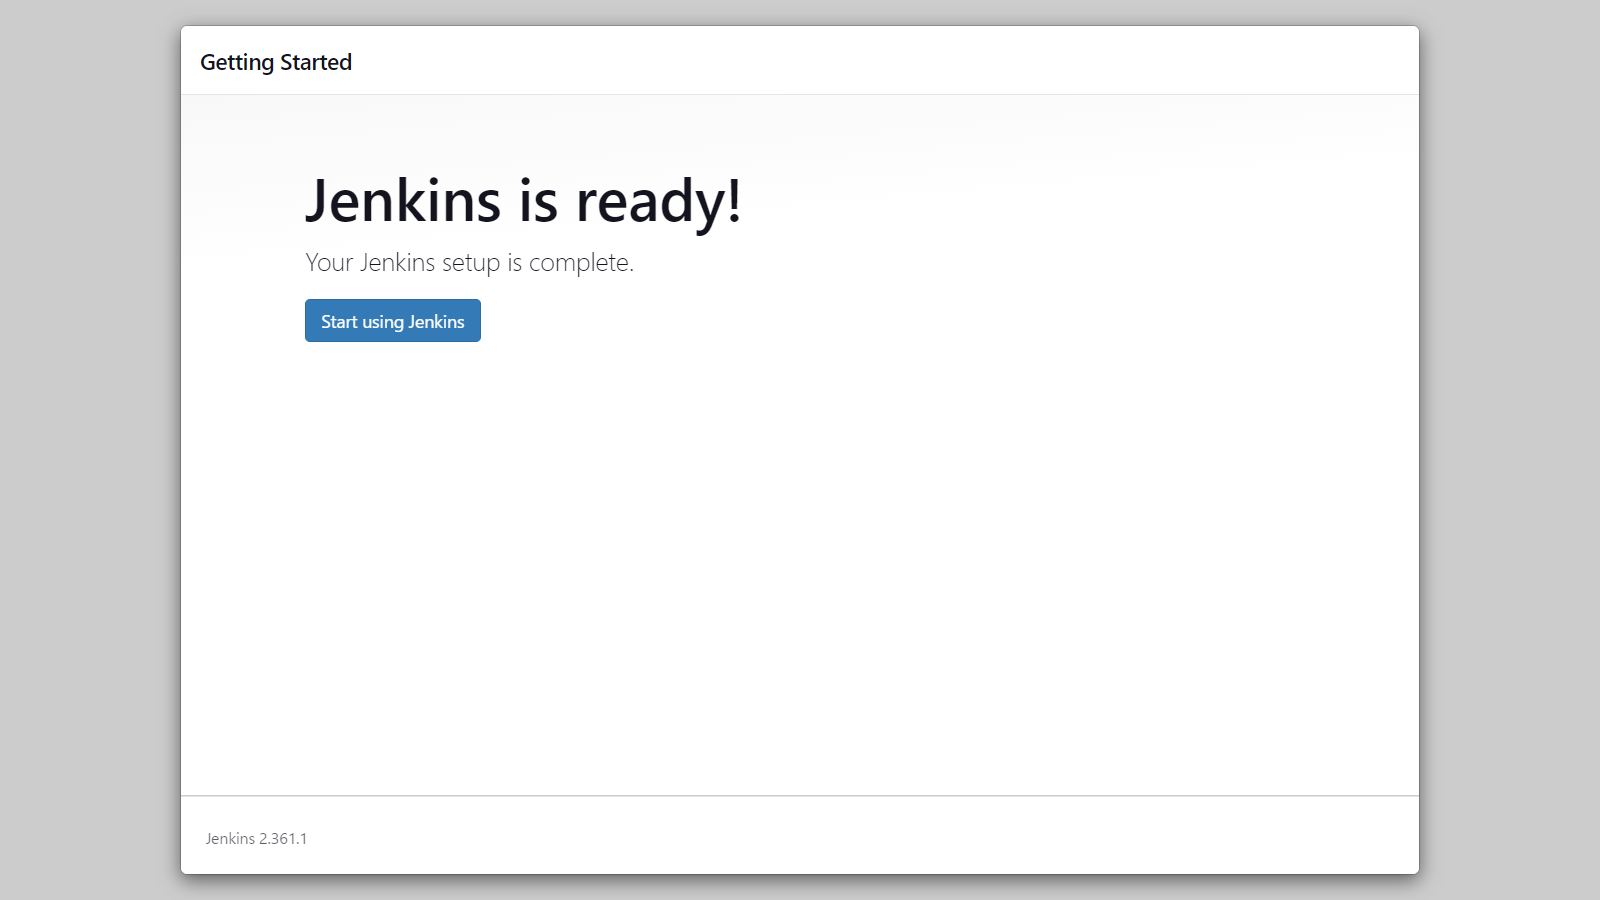Click the word using on the blue button

(383, 322)
